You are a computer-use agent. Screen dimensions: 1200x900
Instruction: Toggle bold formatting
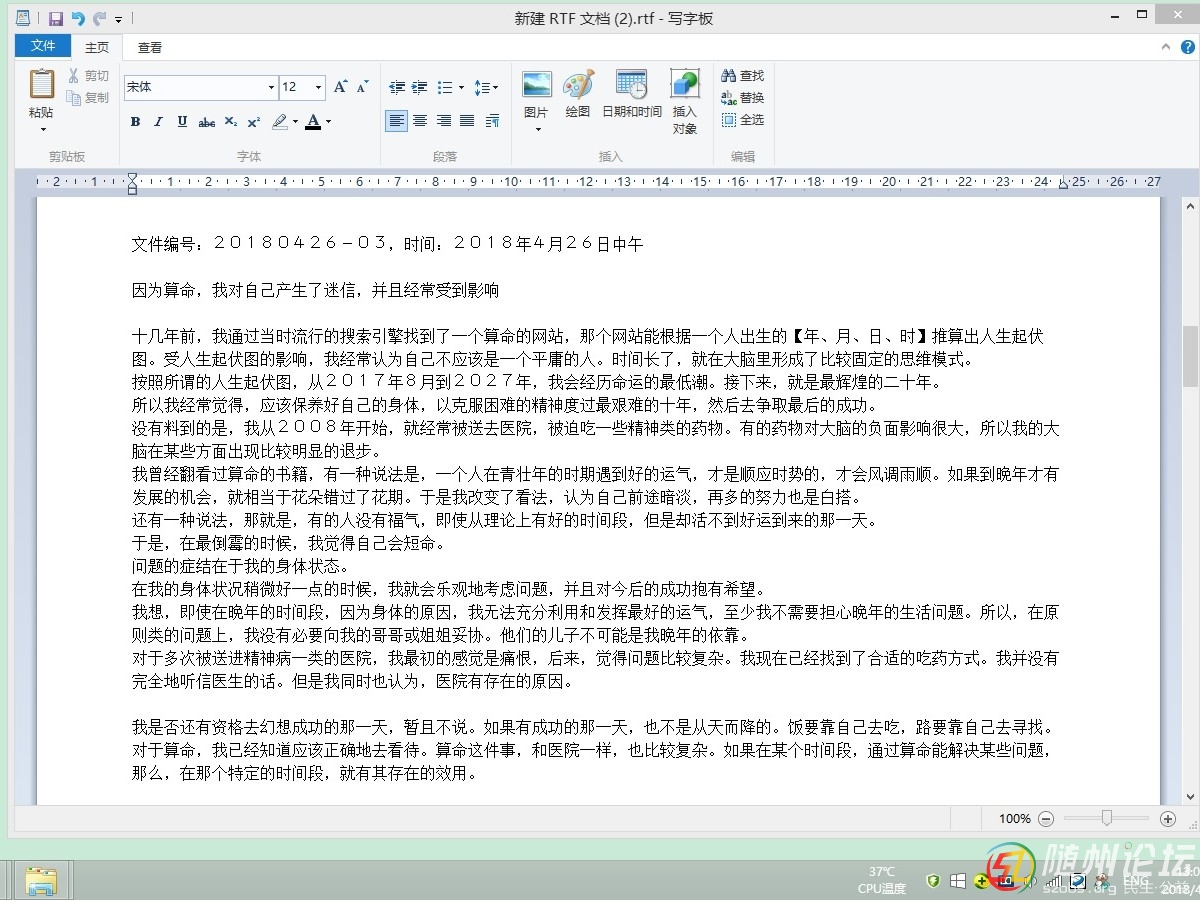click(x=135, y=122)
